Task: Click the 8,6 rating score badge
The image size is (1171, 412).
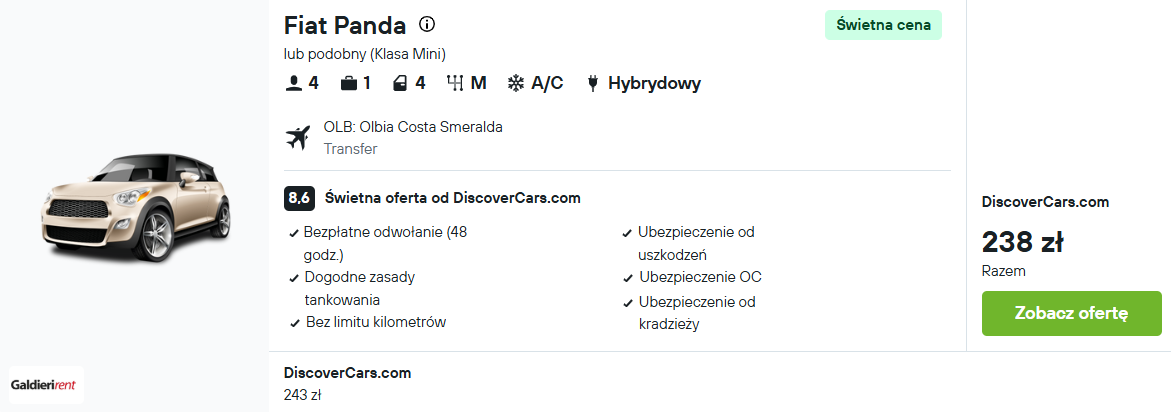Action: point(299,199)
